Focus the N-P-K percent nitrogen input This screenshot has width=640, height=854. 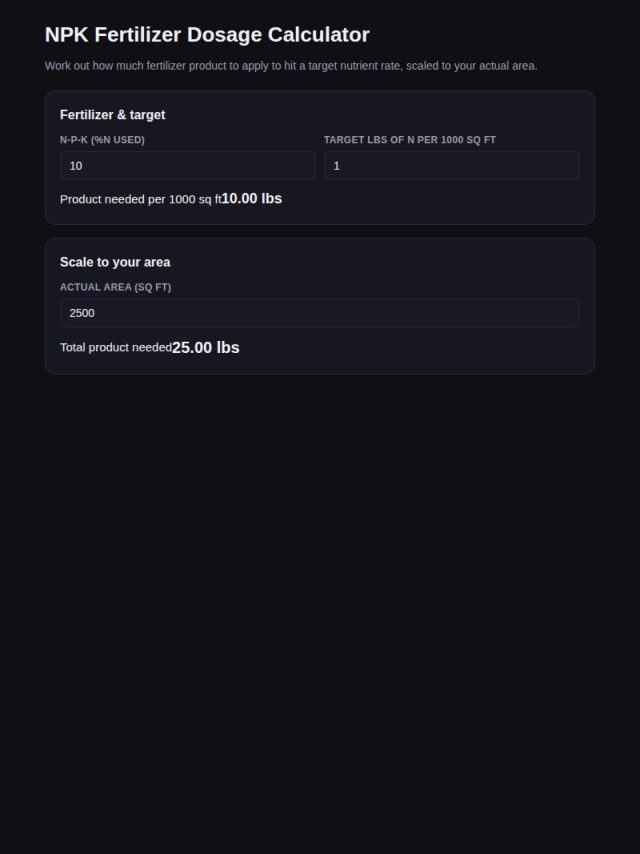pyautogui.click(x=187, y=166)
